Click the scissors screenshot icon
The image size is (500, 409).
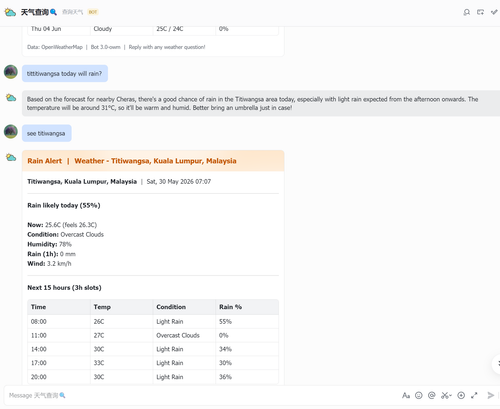444,395
